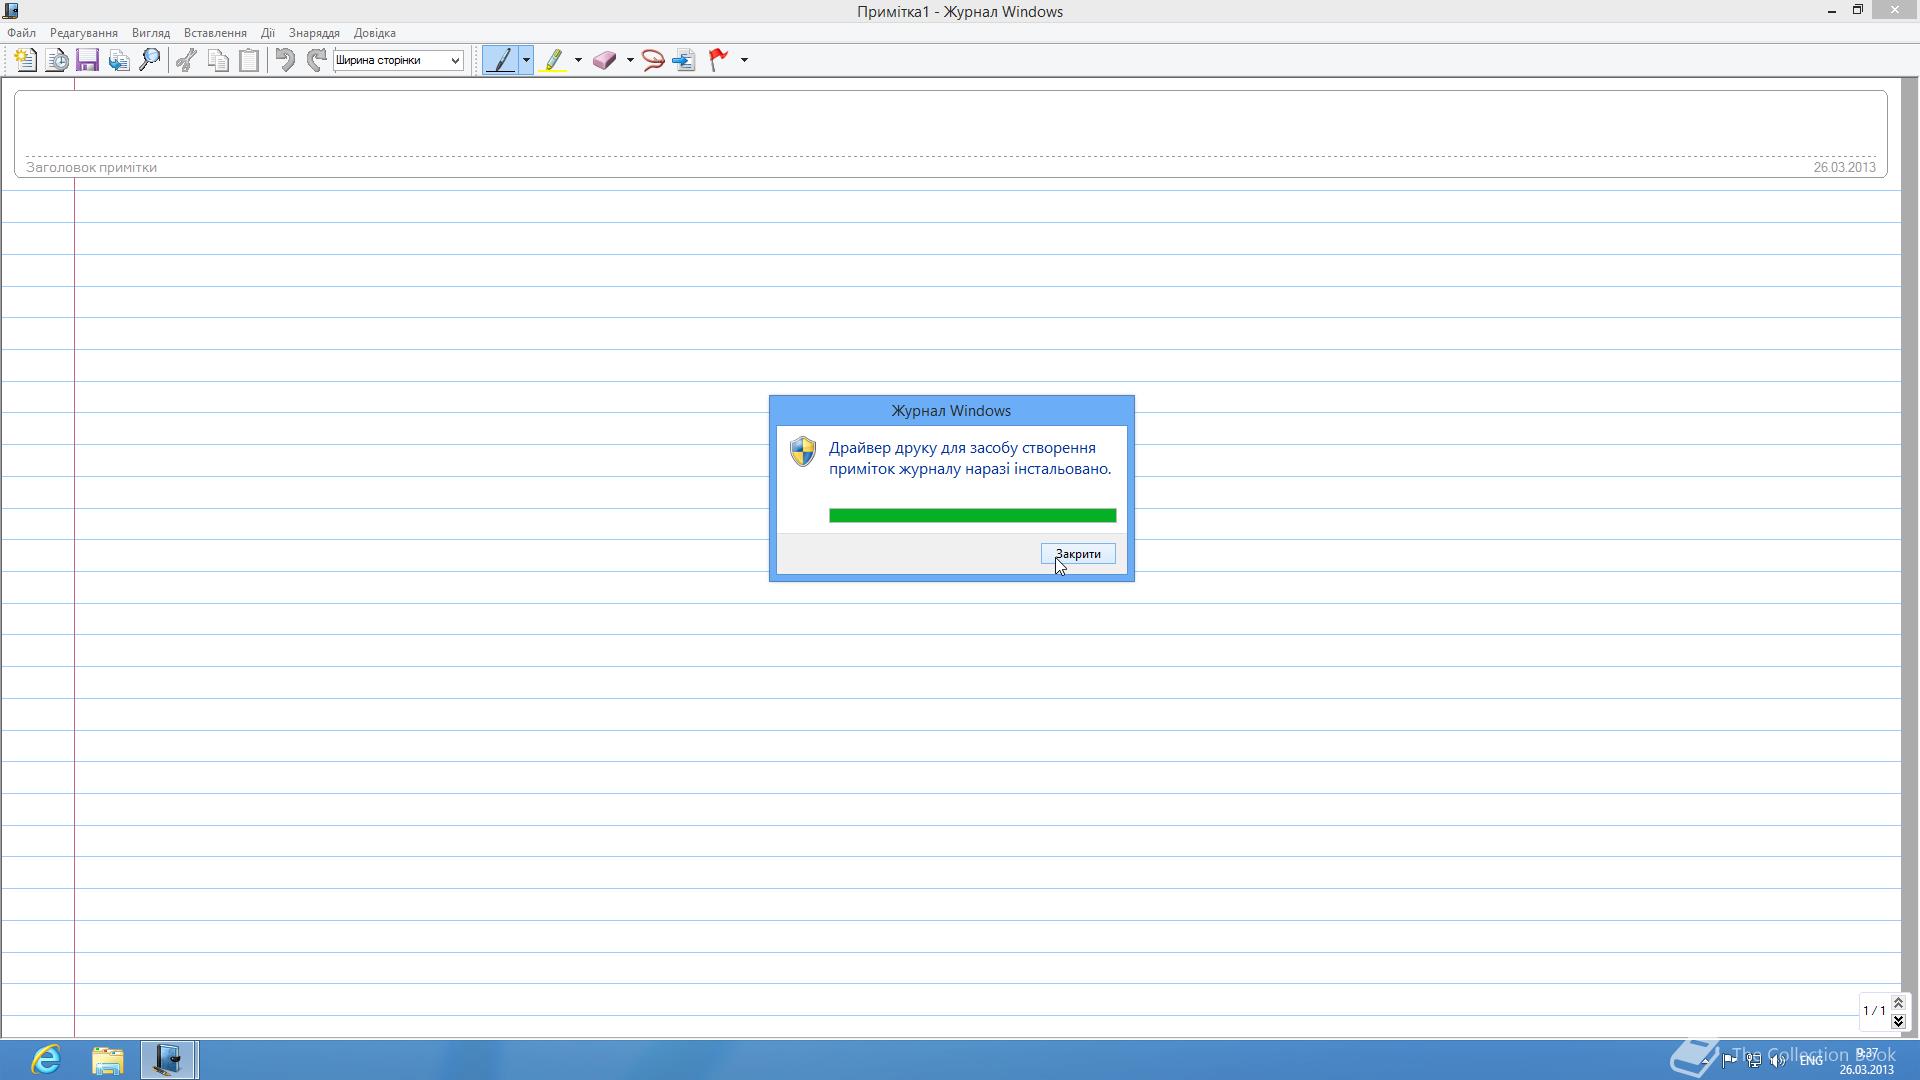The height and width of the screenshot is (1080, 1920).
Task: Show hidden tray icons arrow
Action: coord(1706,1060)
